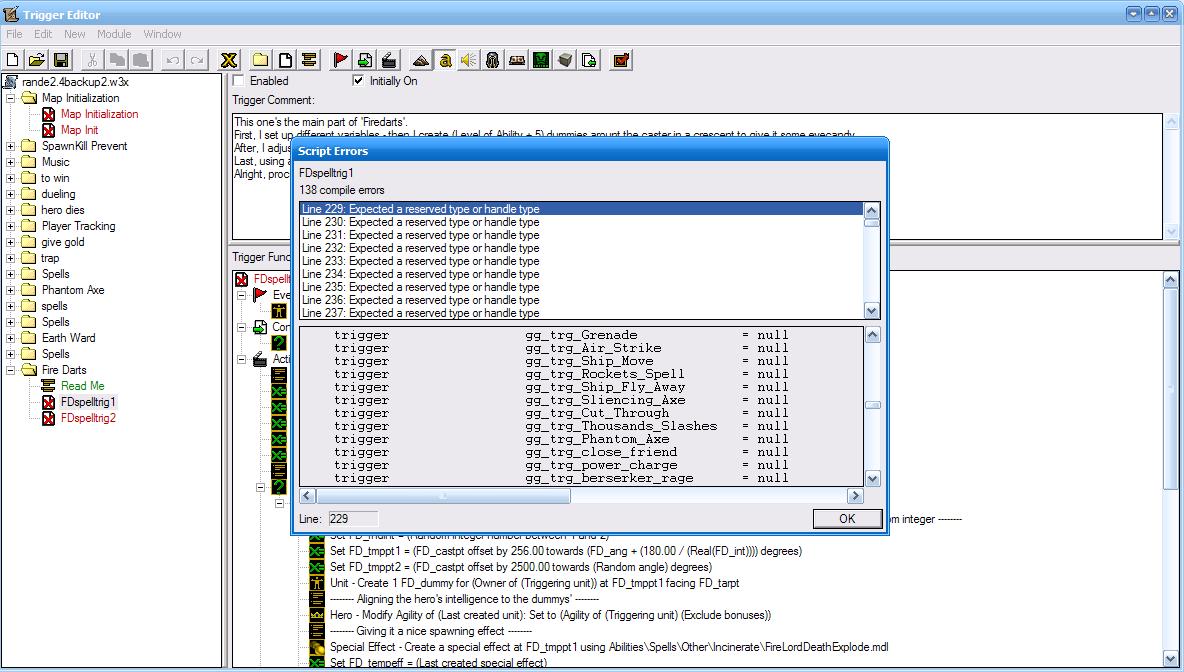Select the hero dies folder
The height and width of the screenshot is (672, 1184).
[x=63, y=210]
